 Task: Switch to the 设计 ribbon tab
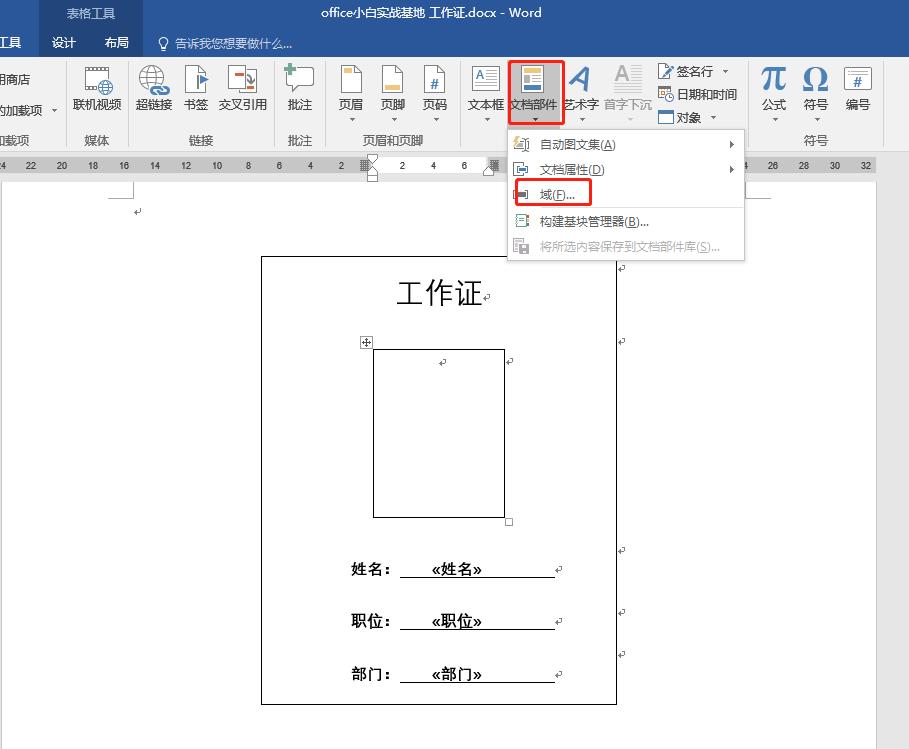click(64, 42)
